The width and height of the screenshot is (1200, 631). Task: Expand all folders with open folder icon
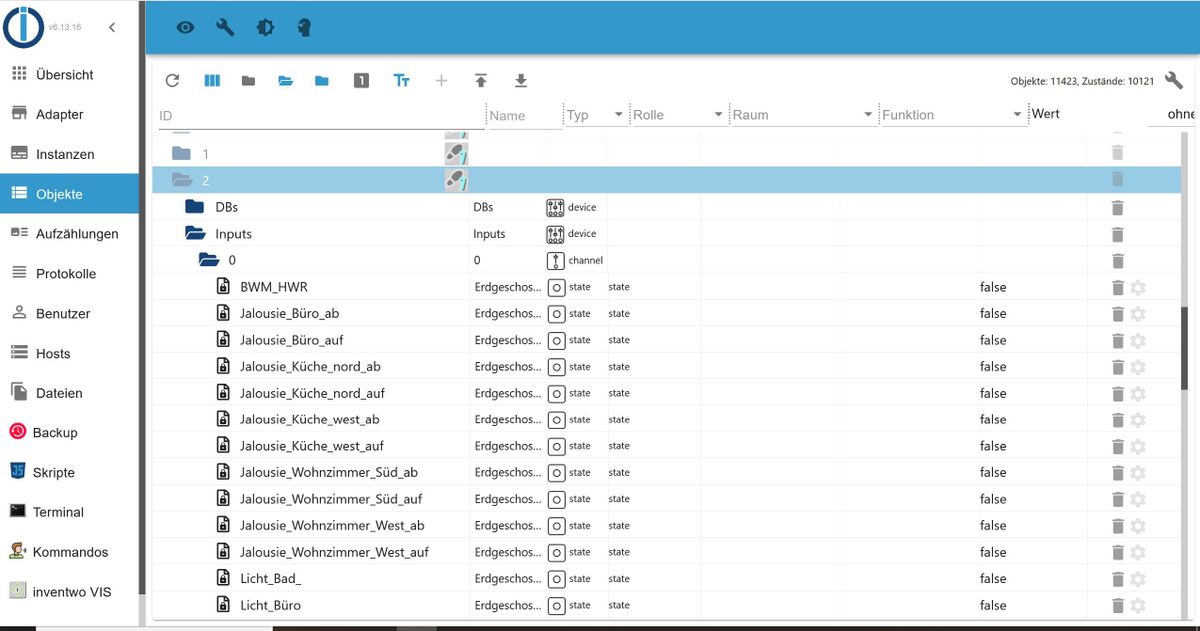click(285, 81)
